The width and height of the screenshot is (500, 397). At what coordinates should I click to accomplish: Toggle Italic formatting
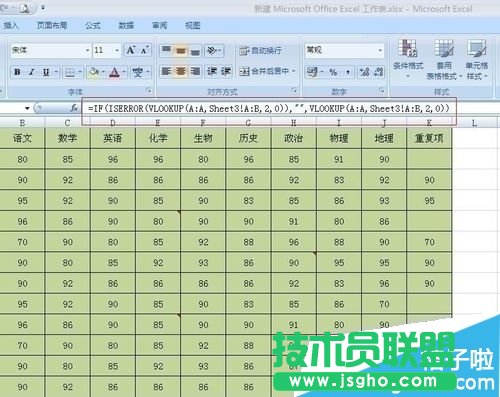(32, 72)
